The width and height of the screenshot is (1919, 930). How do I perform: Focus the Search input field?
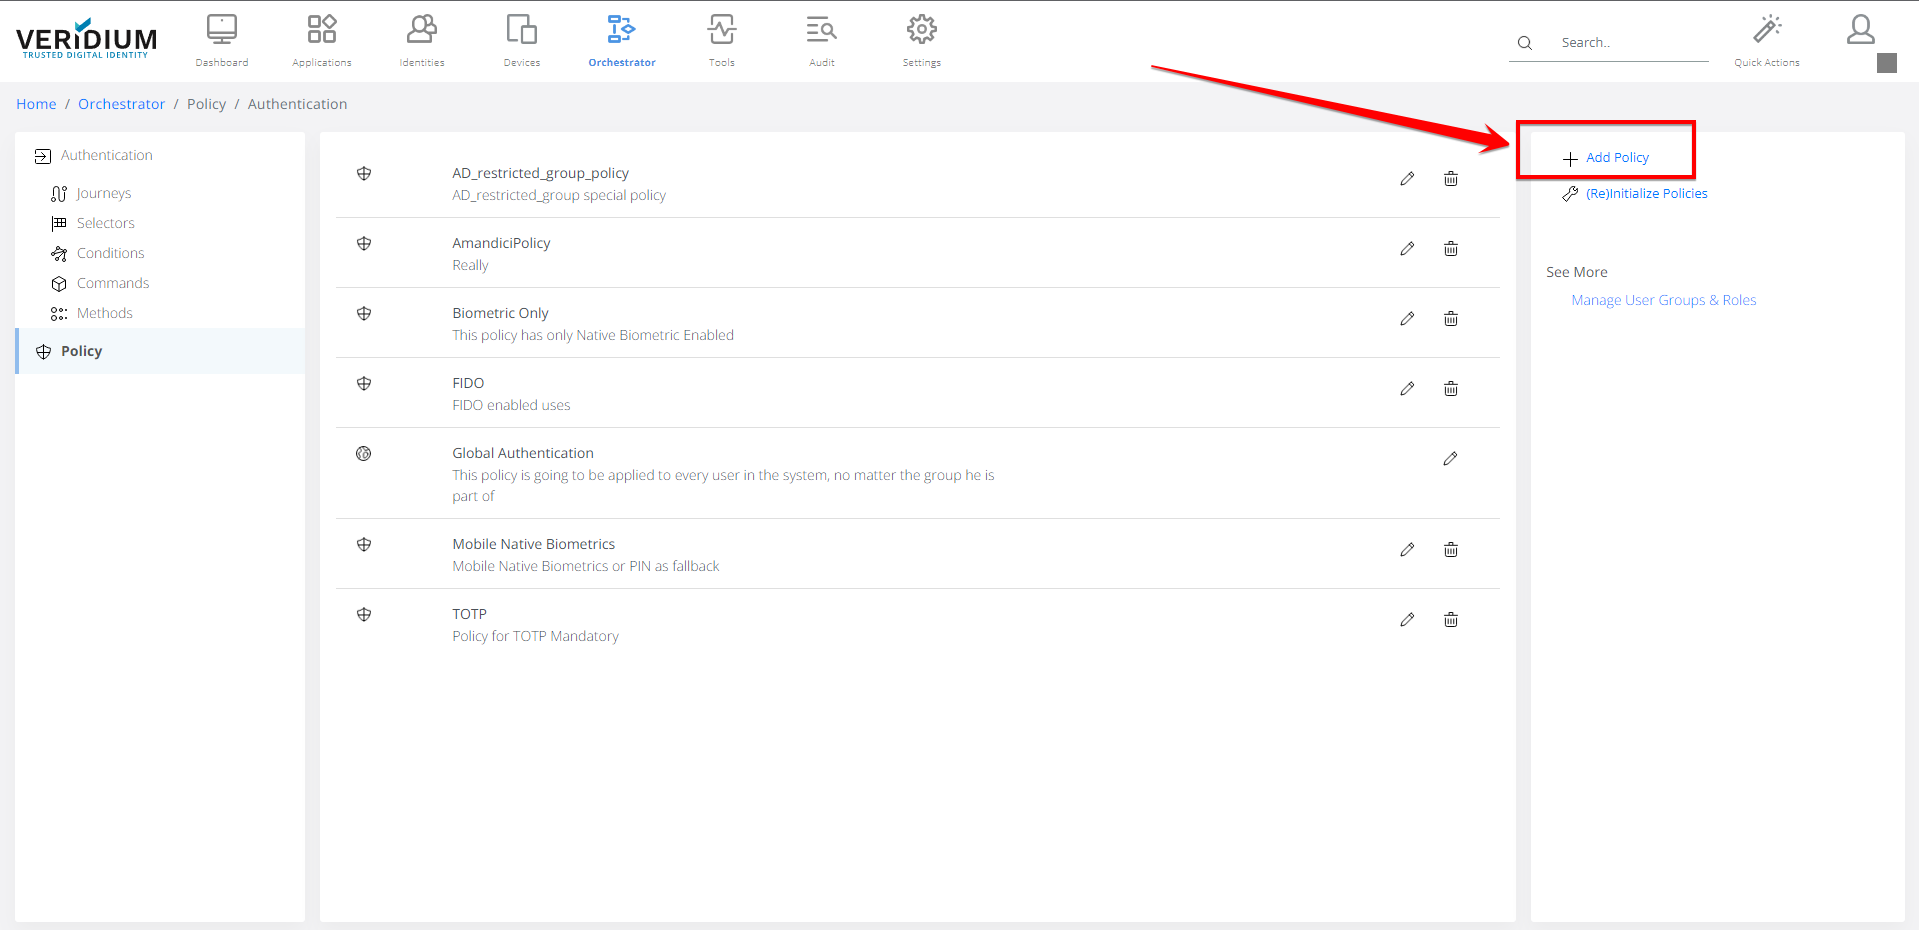(x=1630, y=43)
